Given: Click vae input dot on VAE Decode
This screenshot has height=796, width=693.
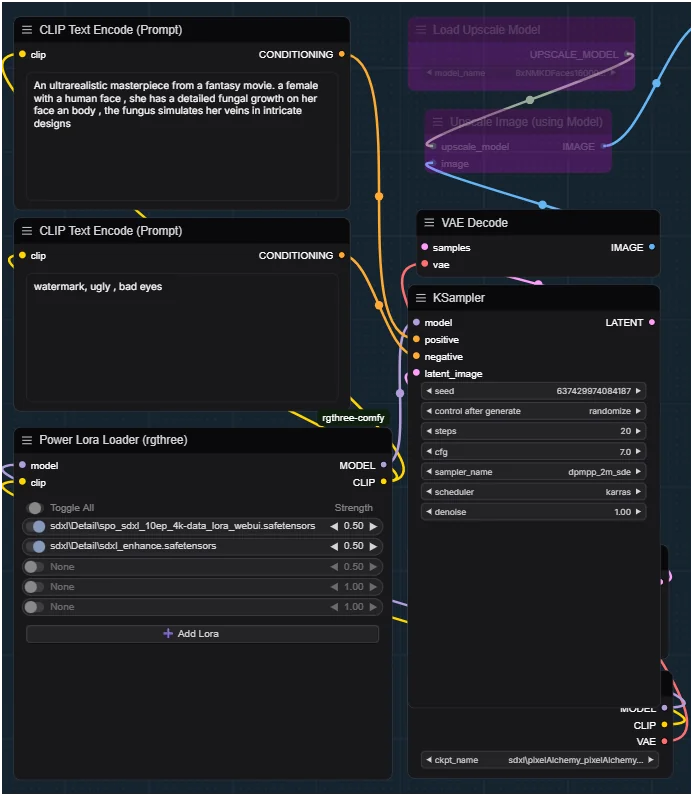Looking at the screenshot, I should pos(424,264).
